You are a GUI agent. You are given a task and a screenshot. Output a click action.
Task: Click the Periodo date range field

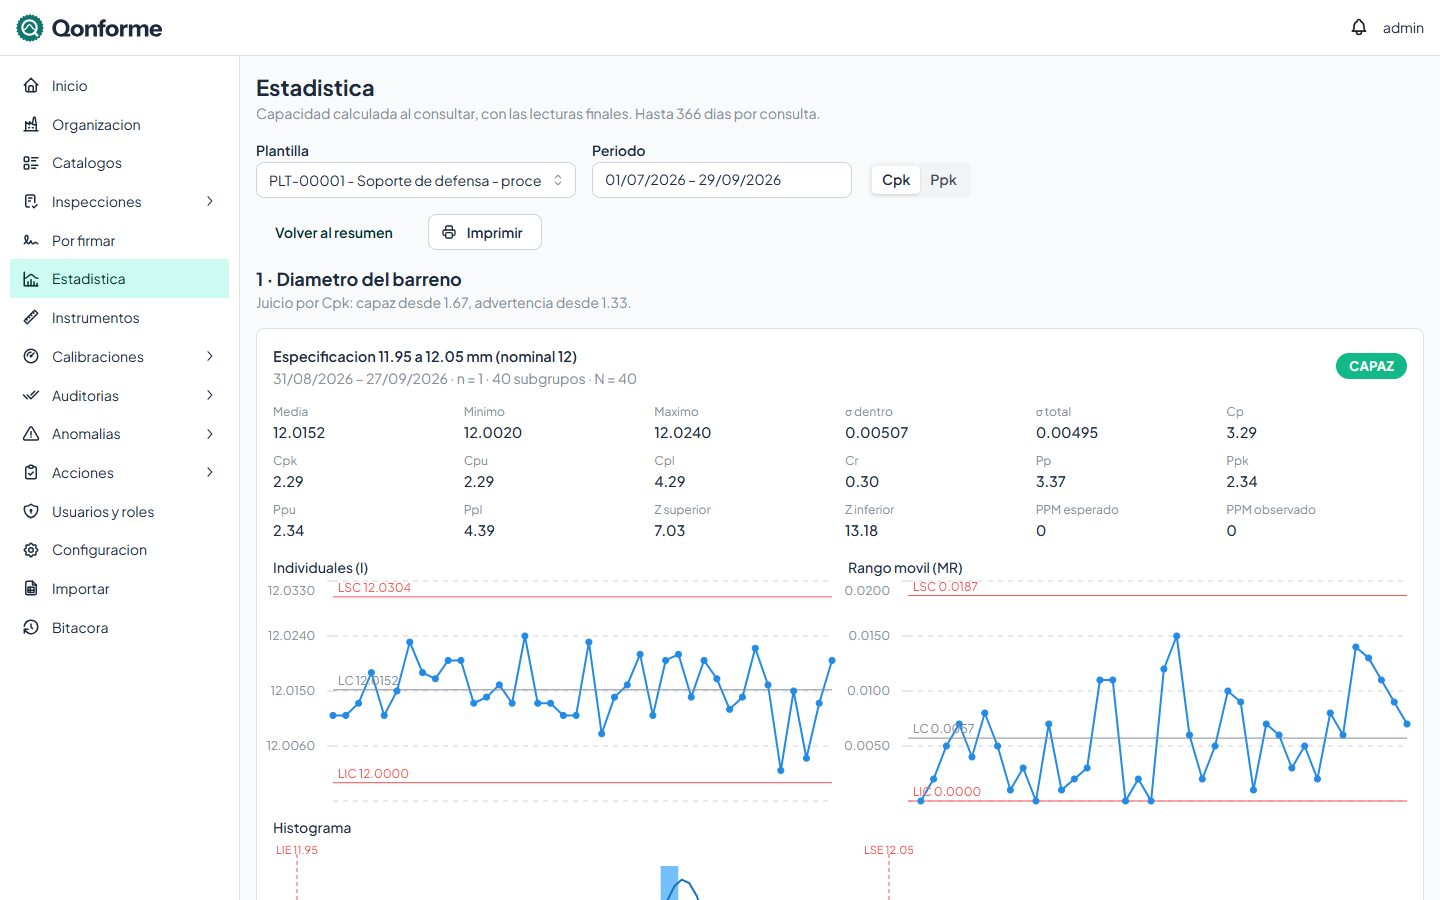tap(722, 180)
